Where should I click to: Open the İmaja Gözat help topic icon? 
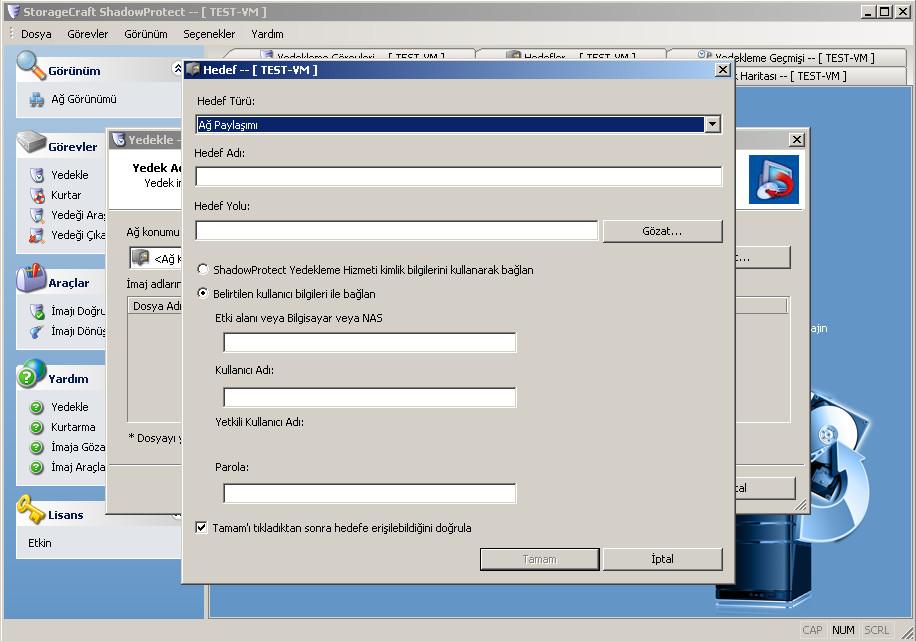coord(37,447)
